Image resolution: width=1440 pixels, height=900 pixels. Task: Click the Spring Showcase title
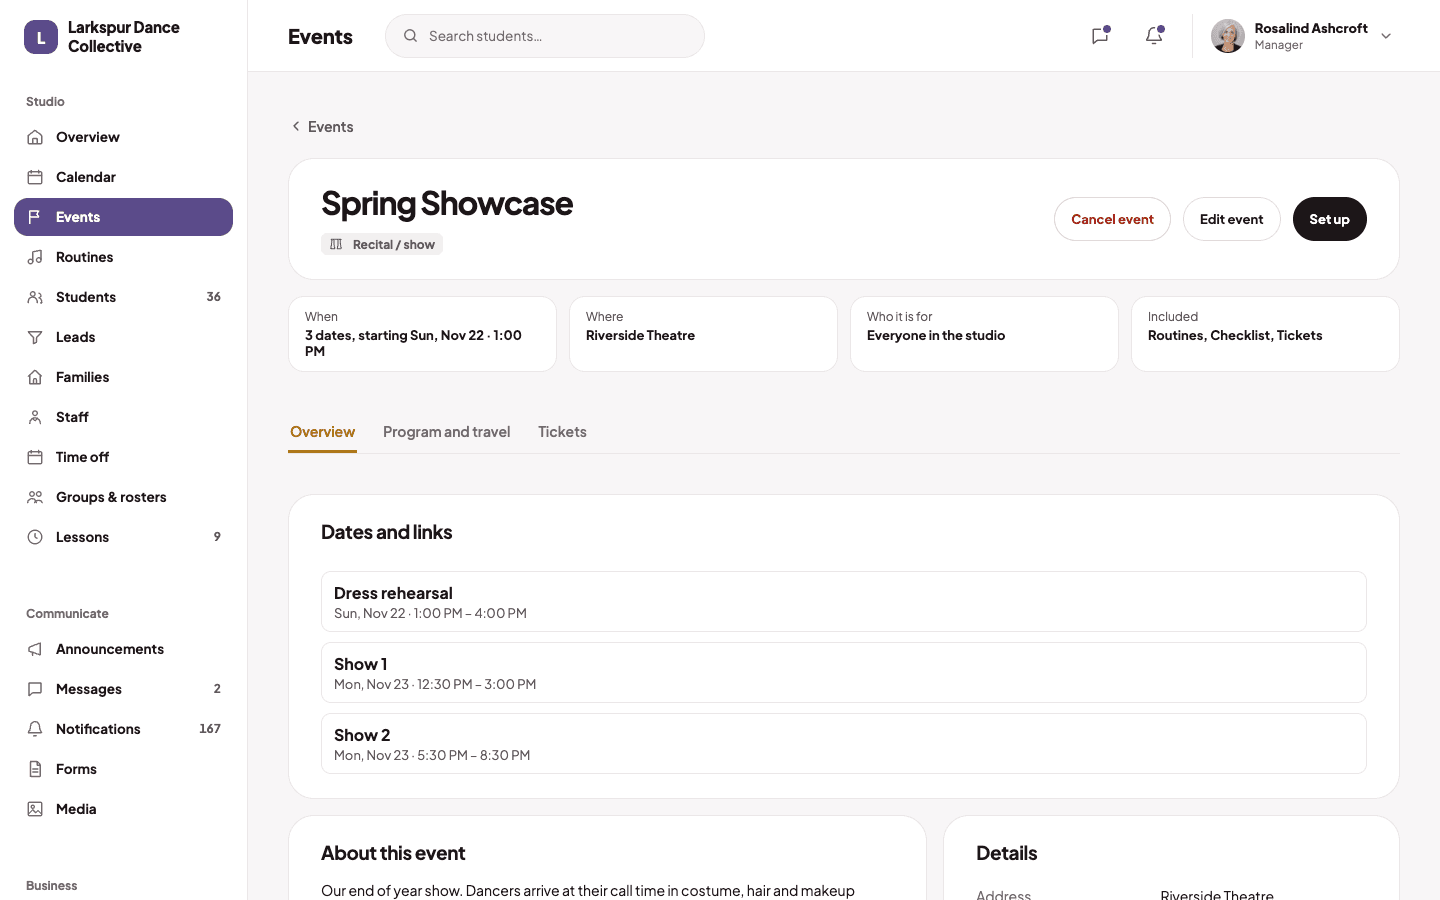coord(447,203)
